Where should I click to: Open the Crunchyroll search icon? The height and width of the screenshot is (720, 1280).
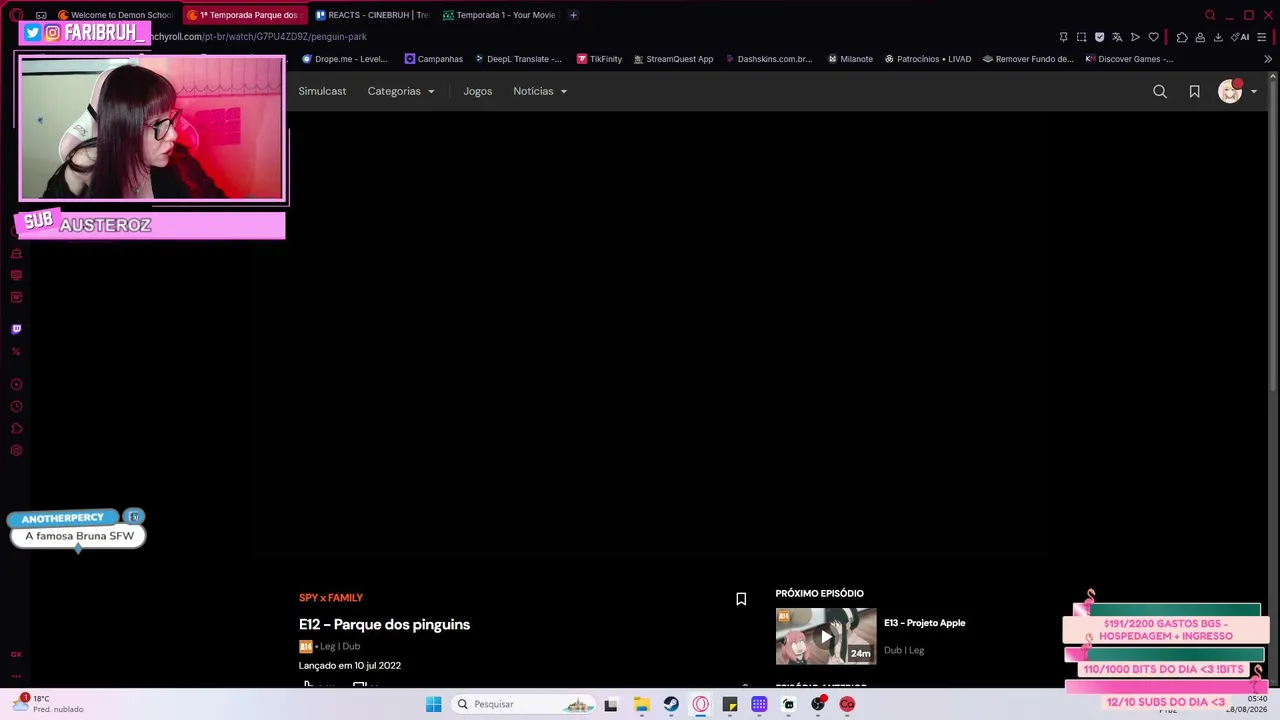[x=1160, y=92]
